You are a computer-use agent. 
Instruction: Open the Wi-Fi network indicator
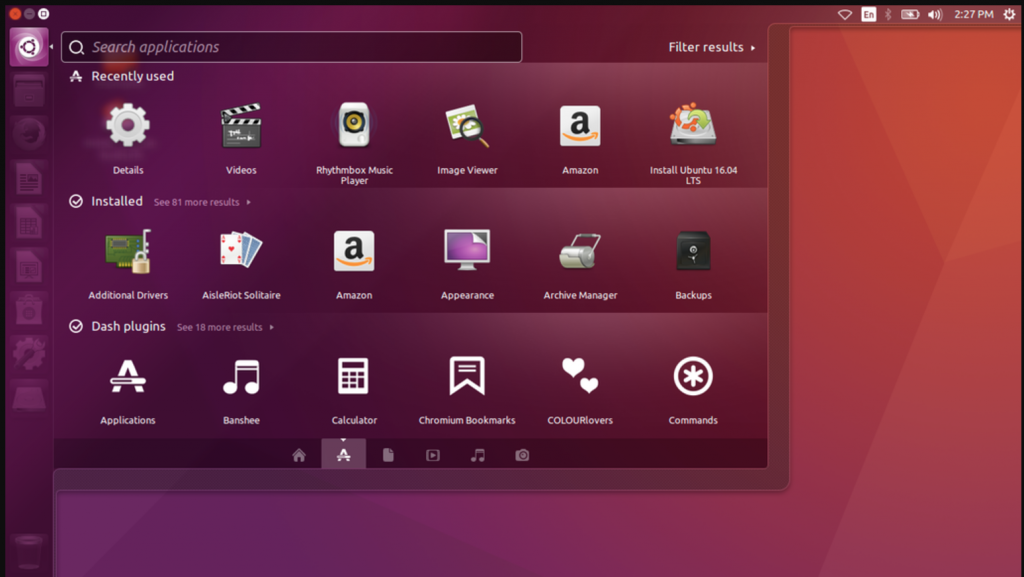[x=844, y=14]
